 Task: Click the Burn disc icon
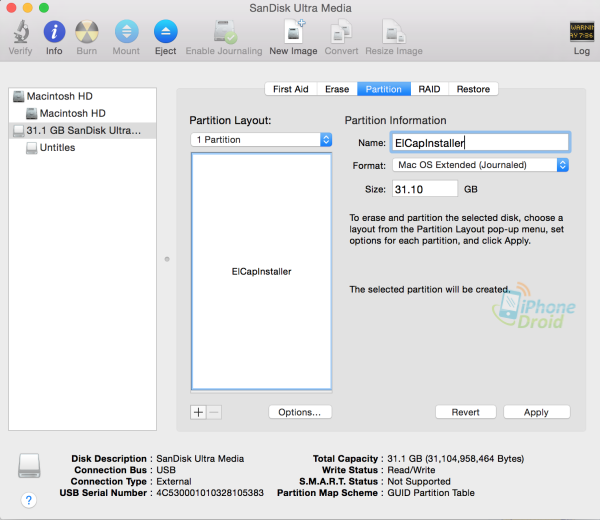point(87,33)
